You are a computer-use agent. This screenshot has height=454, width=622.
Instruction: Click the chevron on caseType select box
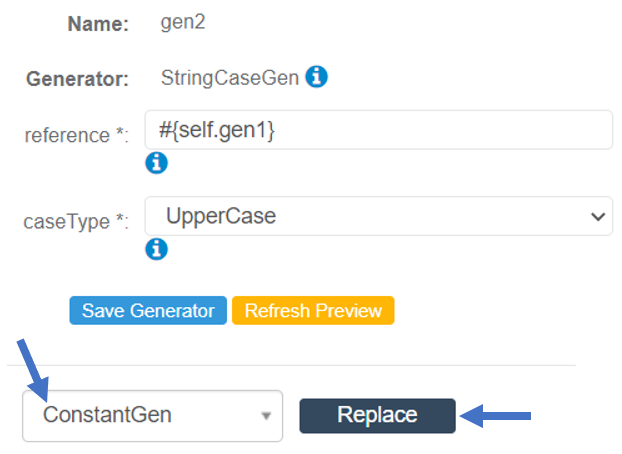[597, 216]
